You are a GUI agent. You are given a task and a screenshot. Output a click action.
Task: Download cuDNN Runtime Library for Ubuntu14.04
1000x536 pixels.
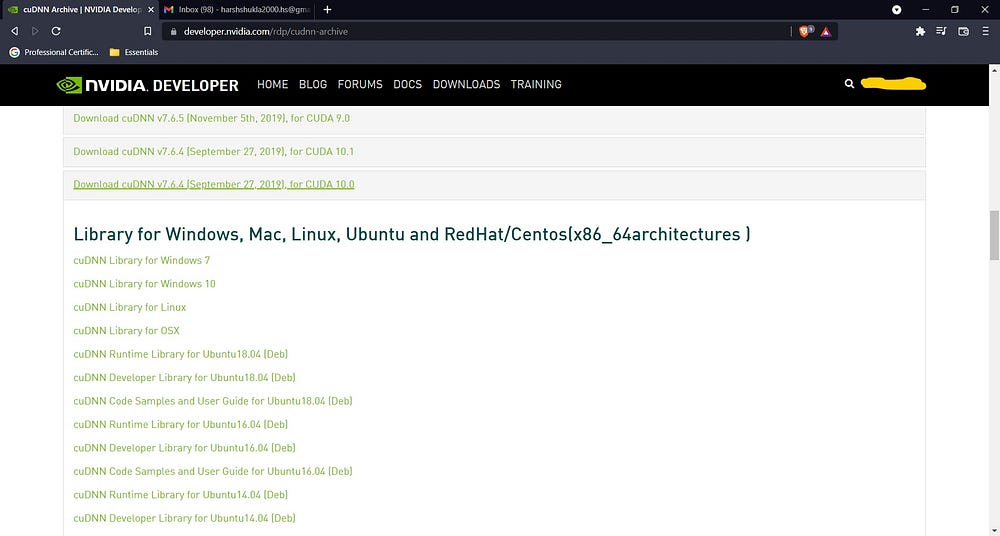[180, 495]
